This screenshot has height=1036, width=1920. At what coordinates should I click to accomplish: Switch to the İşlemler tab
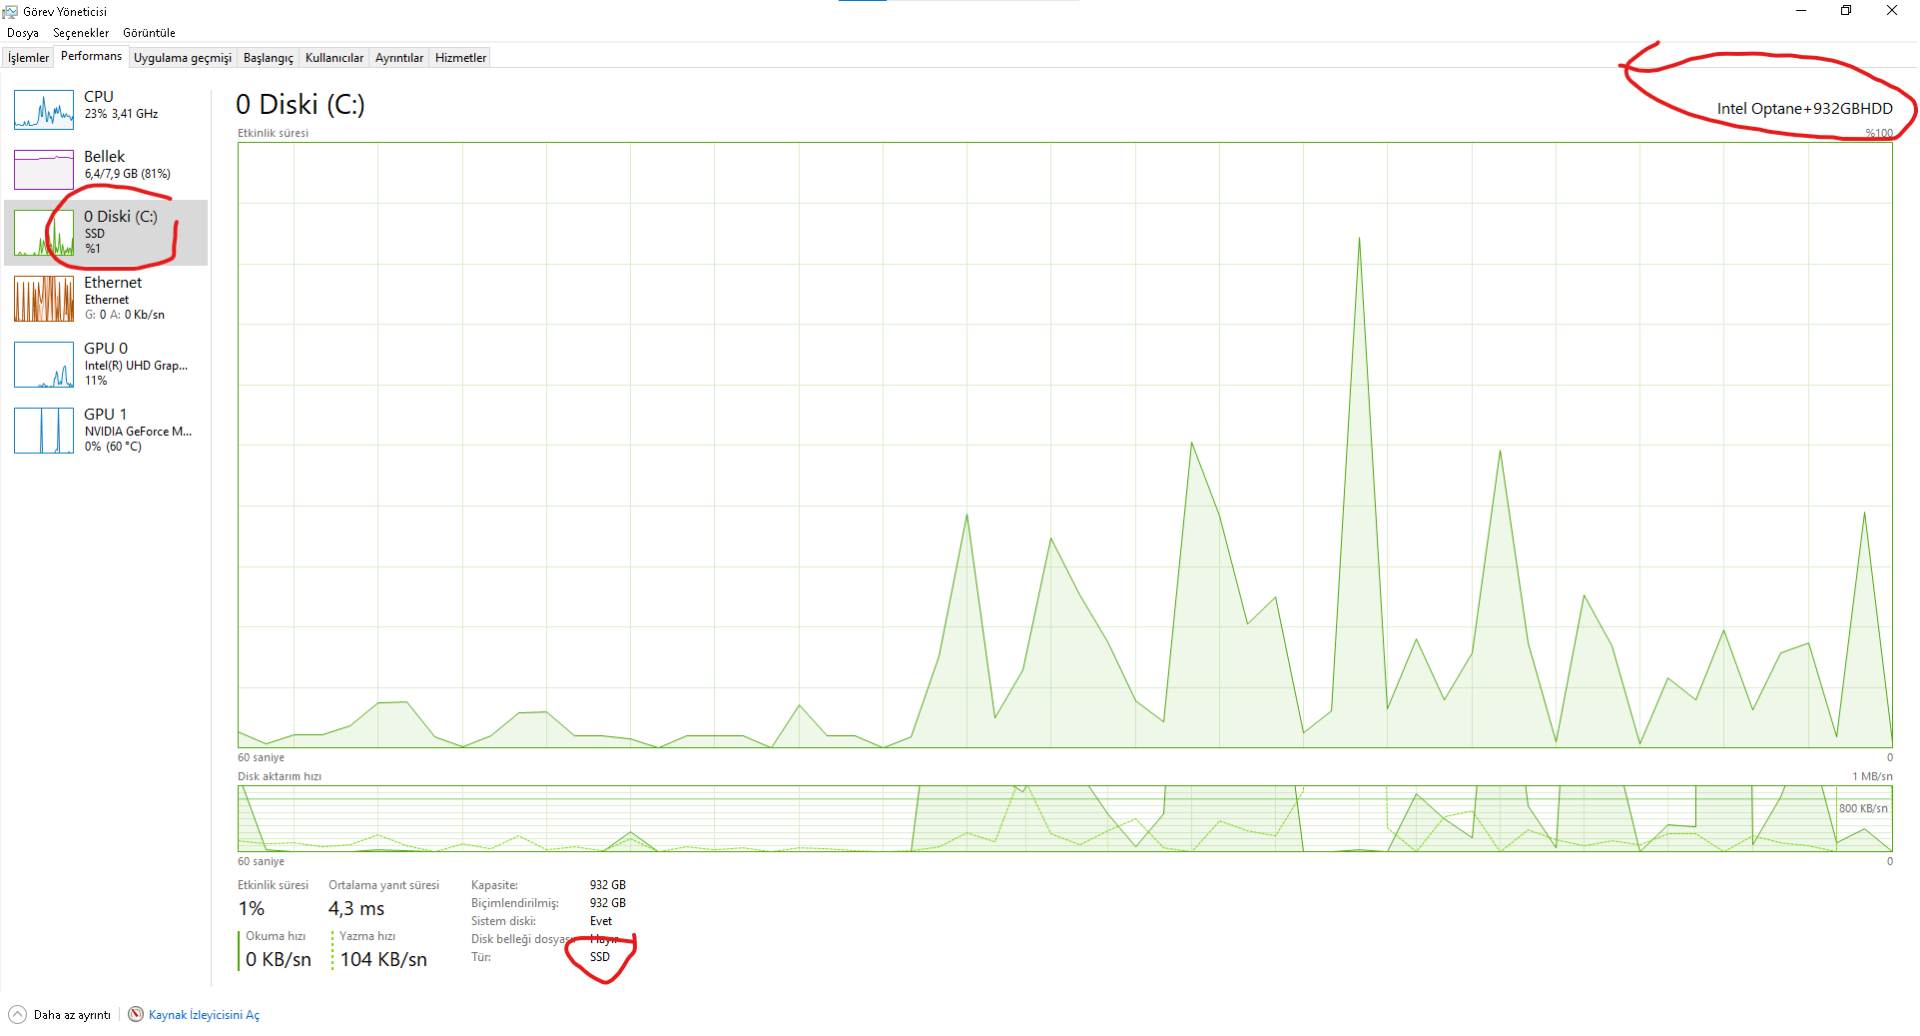(28, 58)
